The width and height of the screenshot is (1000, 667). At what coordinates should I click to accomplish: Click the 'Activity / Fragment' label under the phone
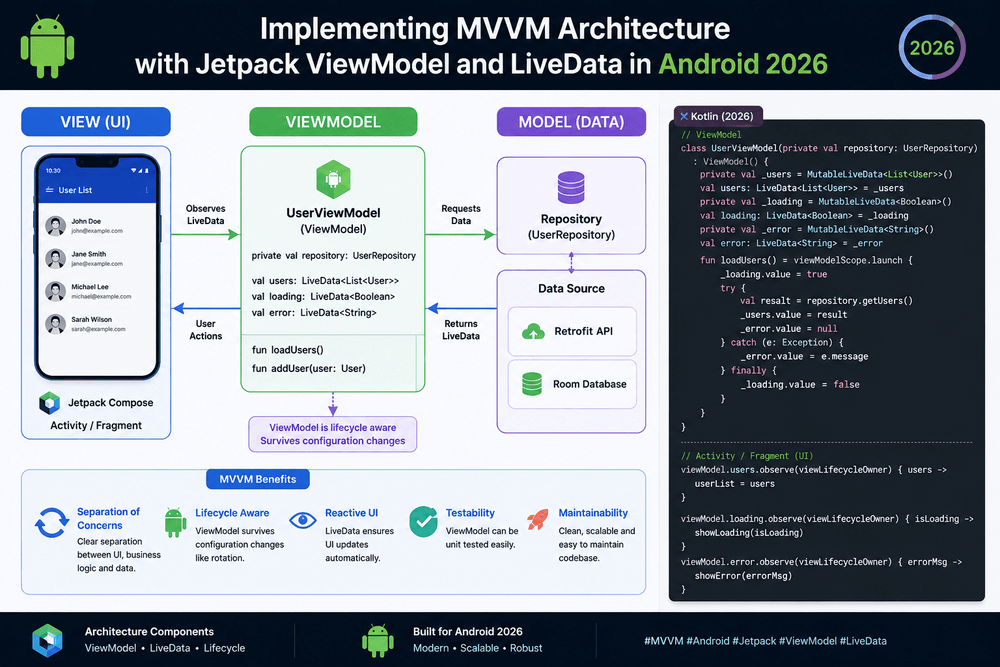coord(96,425)
